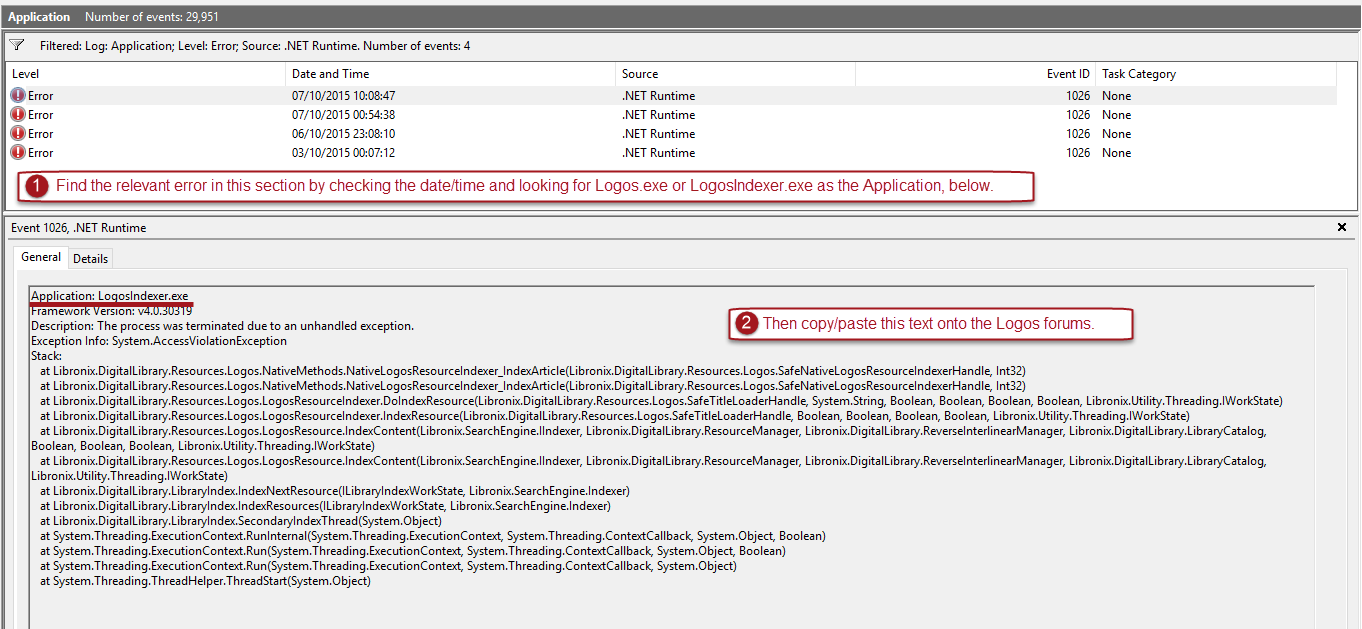1362x629 pixels.
Task: Select date cell 07/10/2015 00:54:38
Action: [x=343, y=115]
